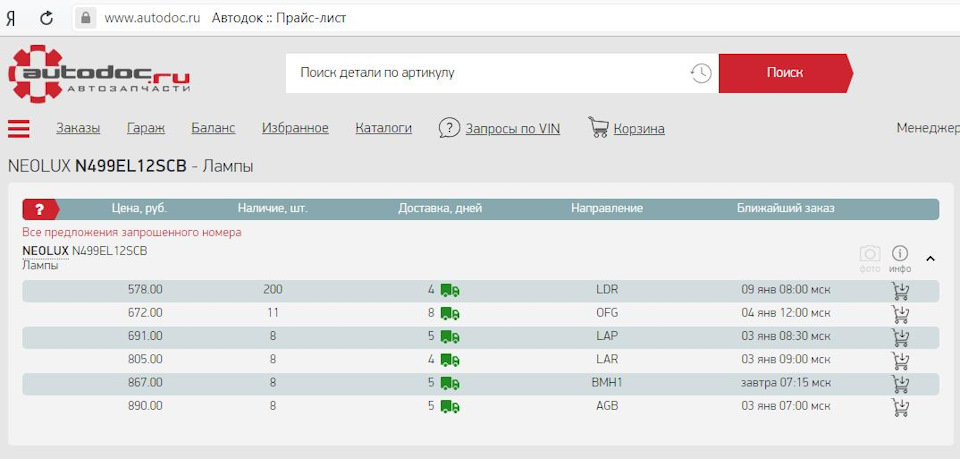Sort by Цена, руб. column header

pyautogui.click(x=139, y=209)
